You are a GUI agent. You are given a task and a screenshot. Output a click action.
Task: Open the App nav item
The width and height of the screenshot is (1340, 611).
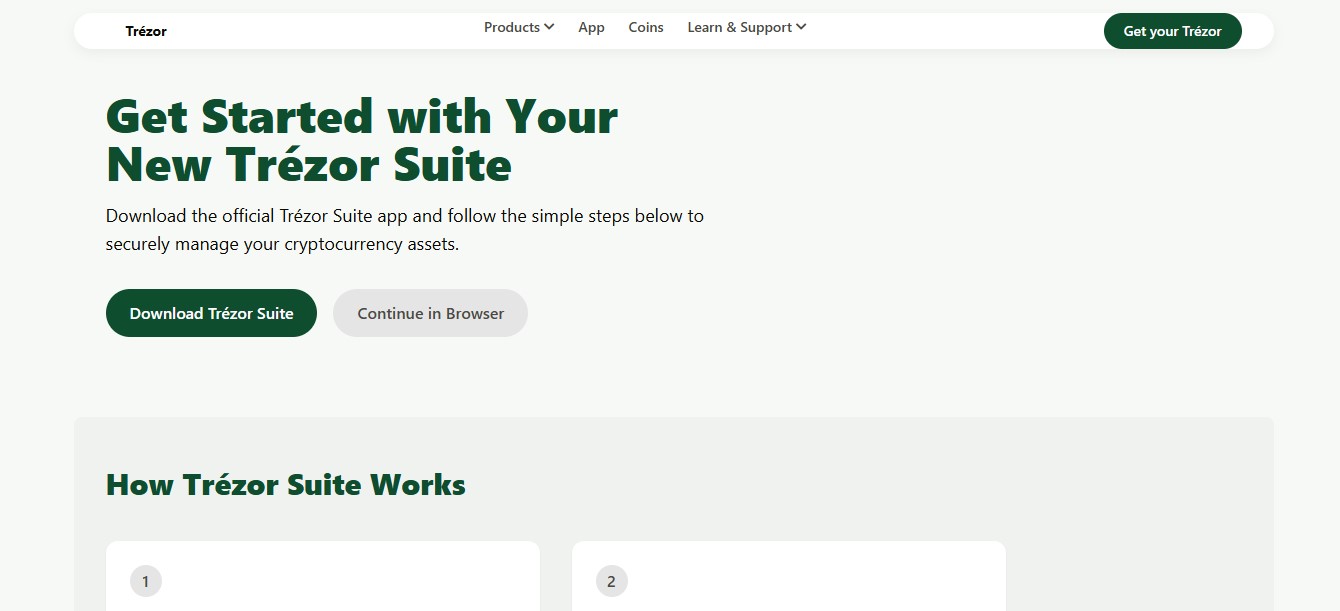point(591,28)
